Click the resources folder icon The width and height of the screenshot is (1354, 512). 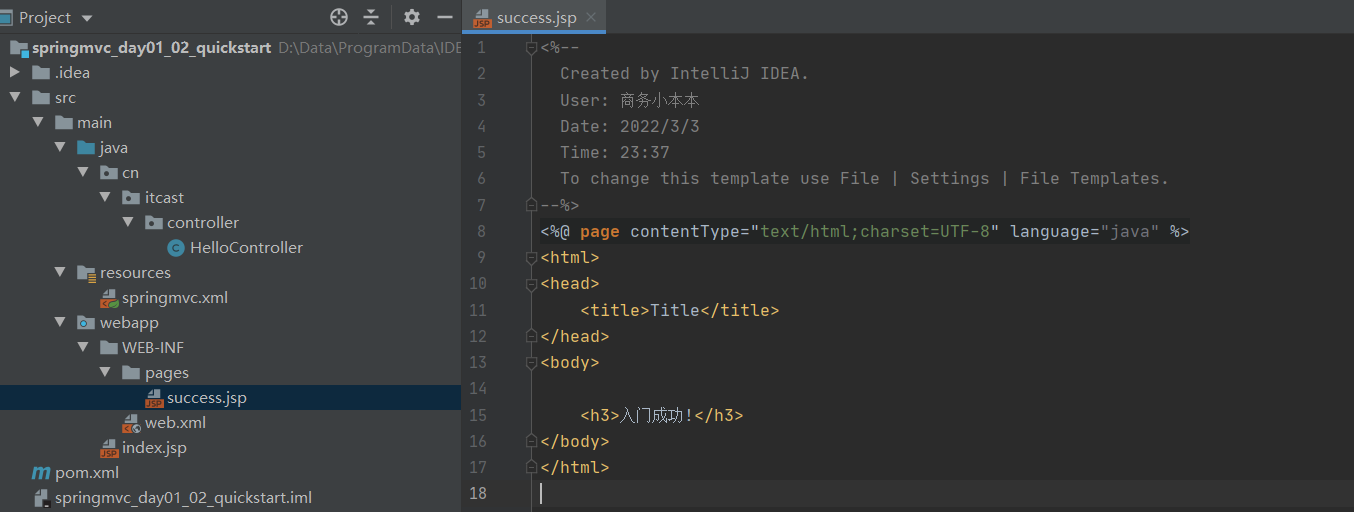pos(86,272)
